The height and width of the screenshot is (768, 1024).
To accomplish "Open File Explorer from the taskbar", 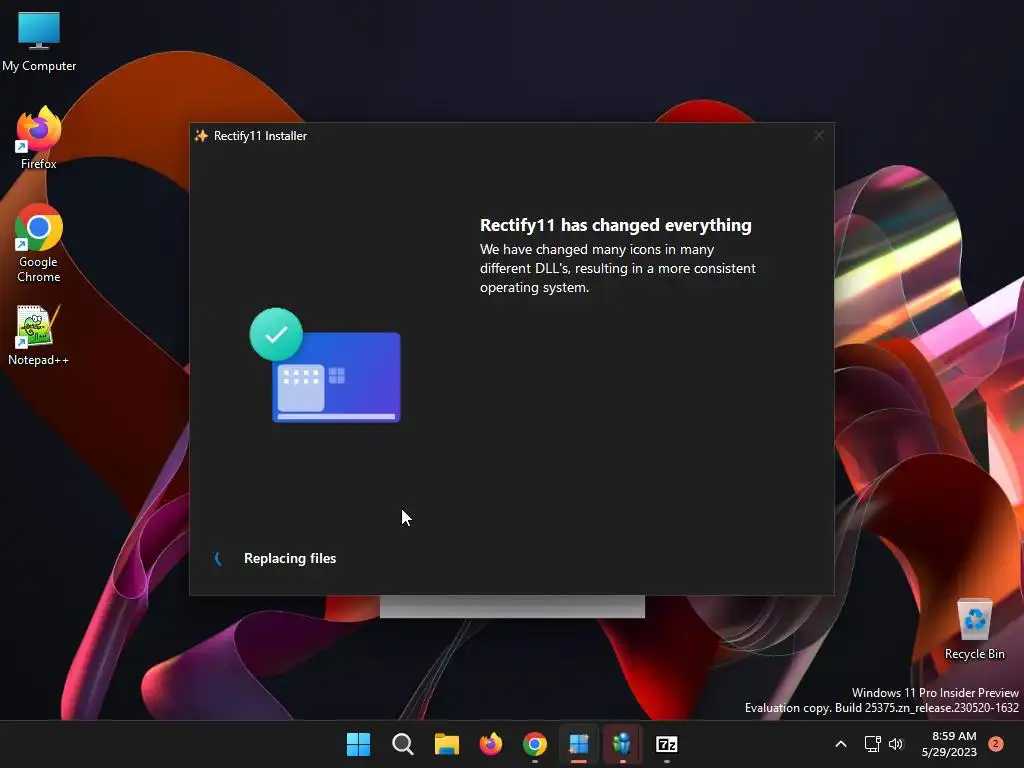I will click(x=447, y=744).
